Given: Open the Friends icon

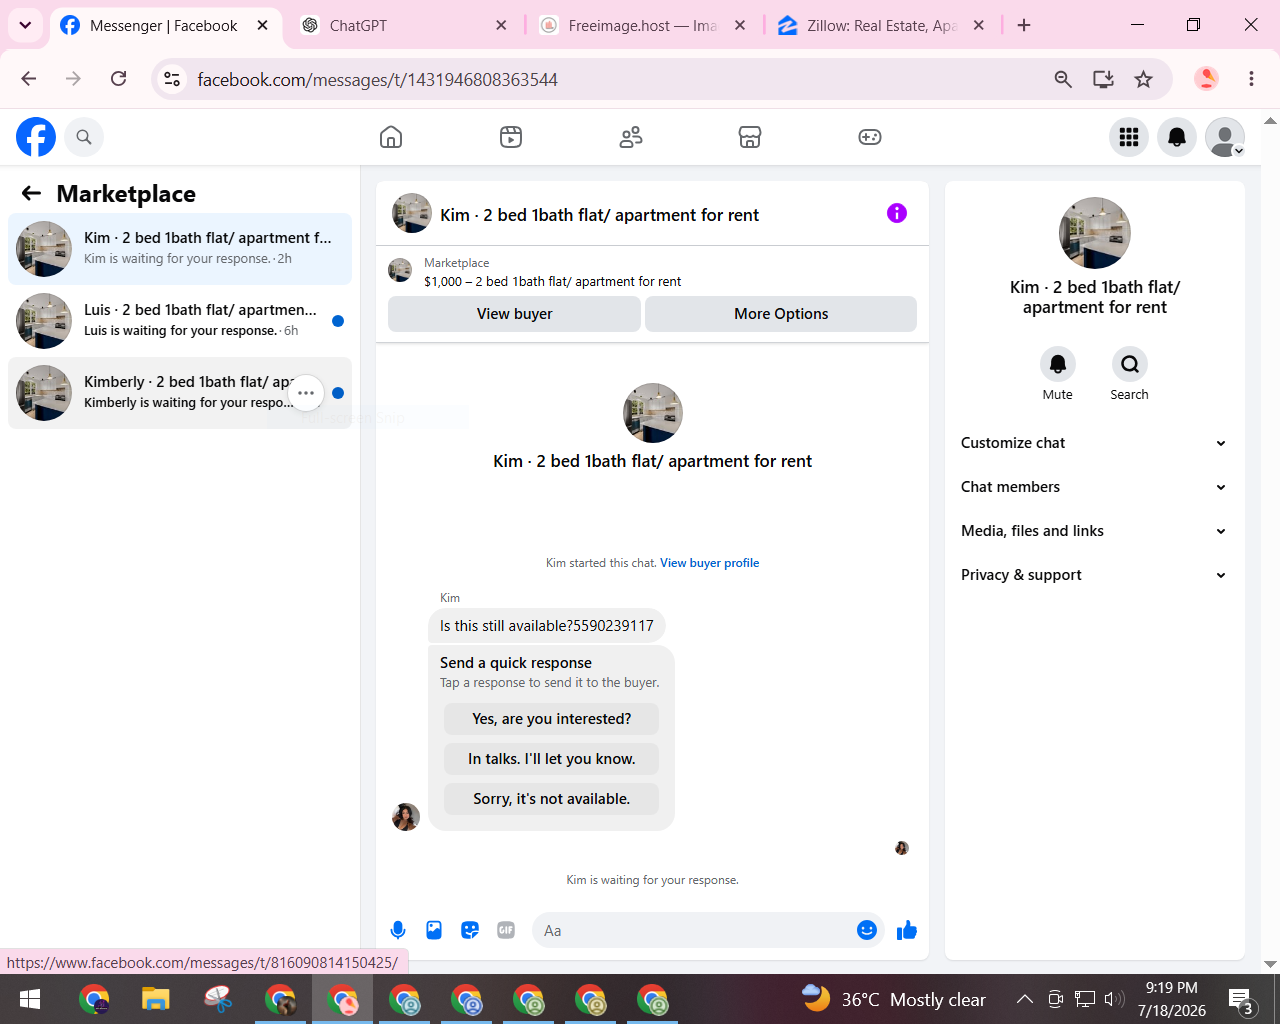Looking at the screenshot, I should [x=631, y=137].
